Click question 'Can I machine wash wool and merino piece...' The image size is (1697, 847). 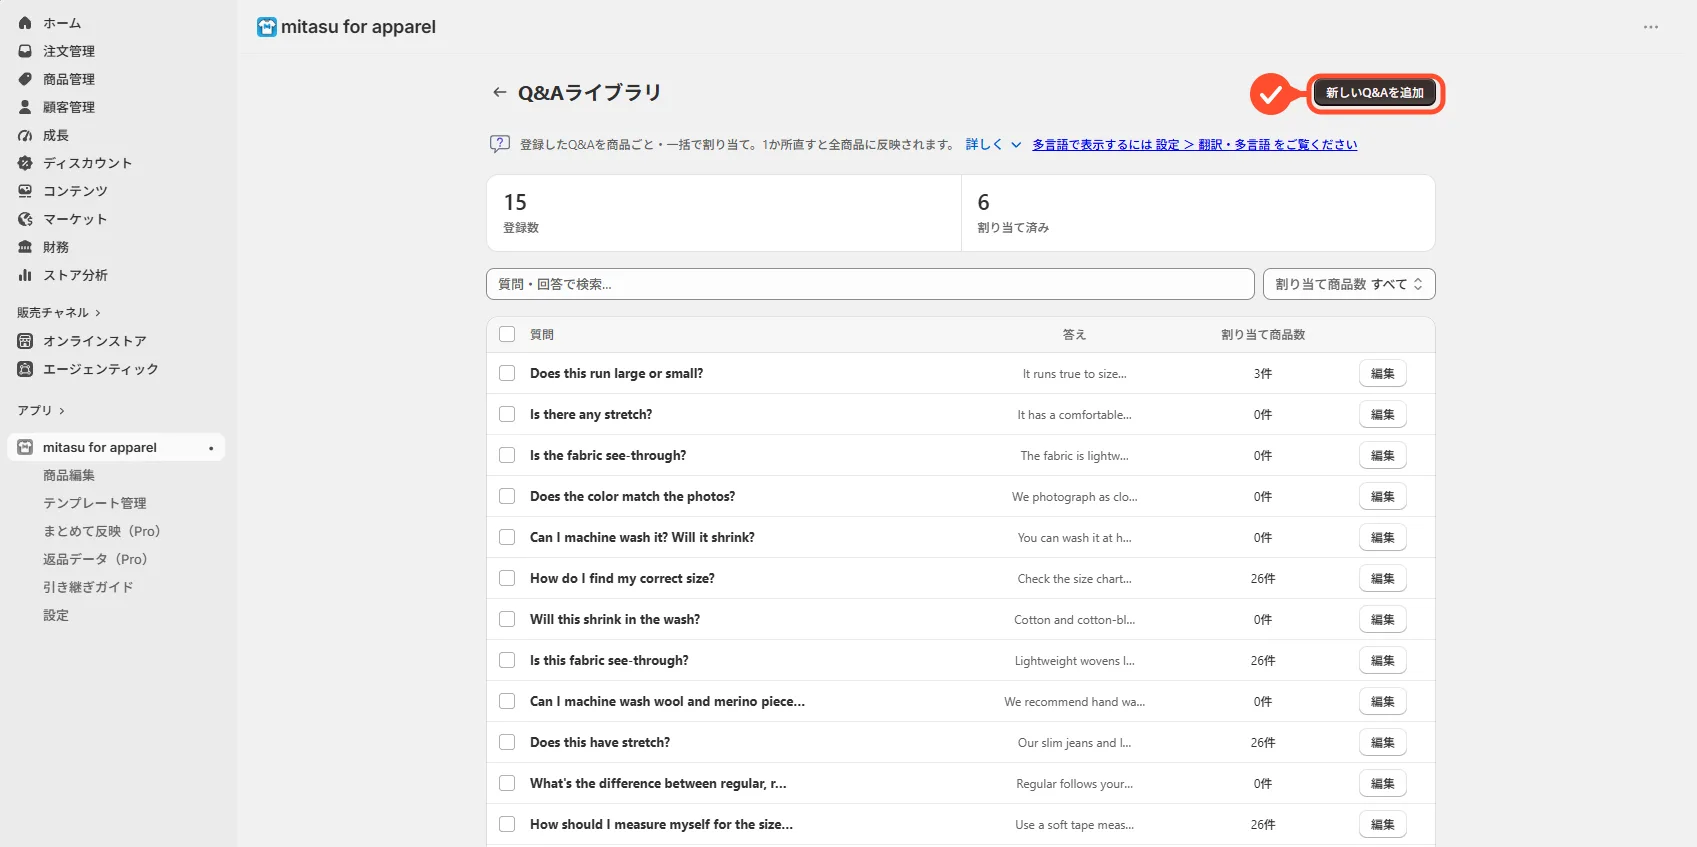[667, 701]
